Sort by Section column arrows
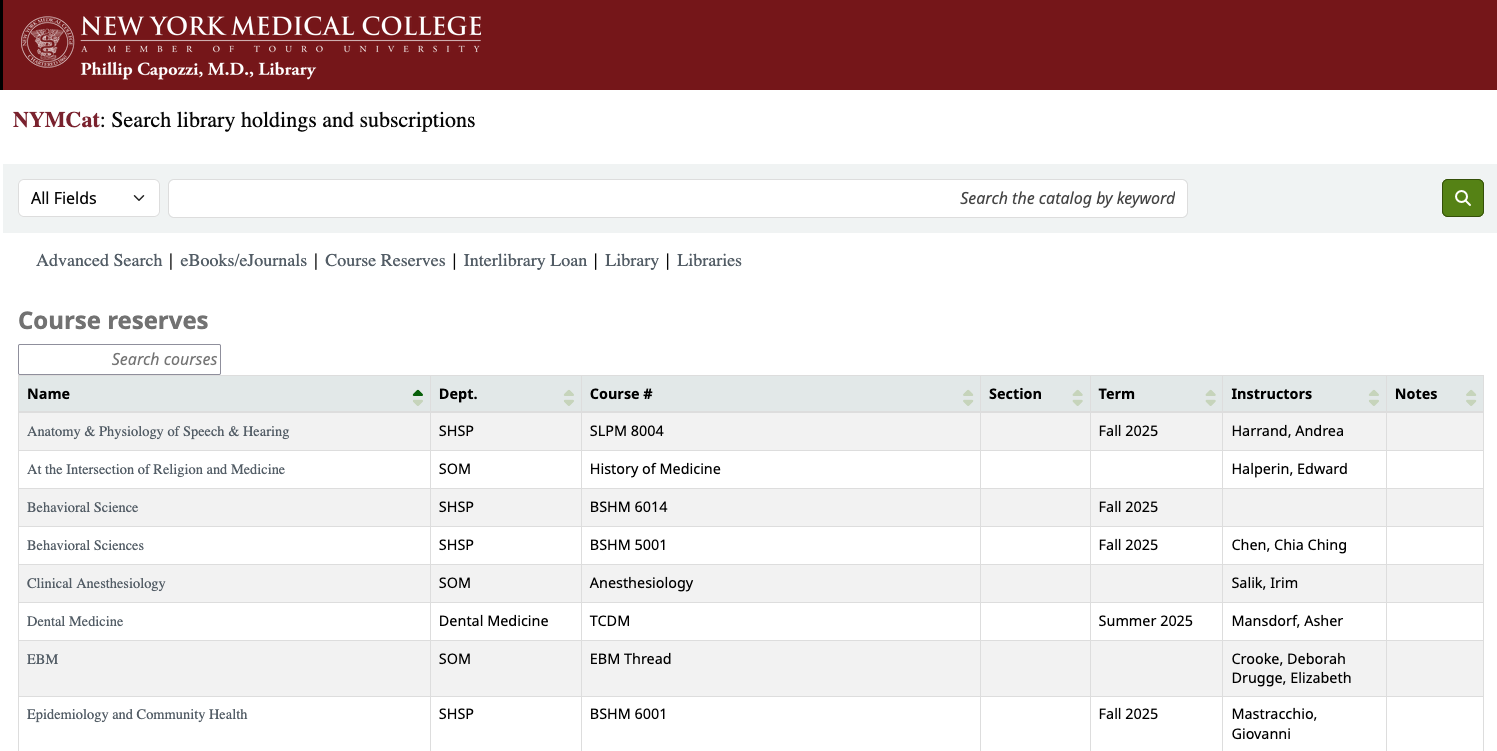Viewport: 1497px width, 751px height. pyautogui.click(x=1077, y=395)
